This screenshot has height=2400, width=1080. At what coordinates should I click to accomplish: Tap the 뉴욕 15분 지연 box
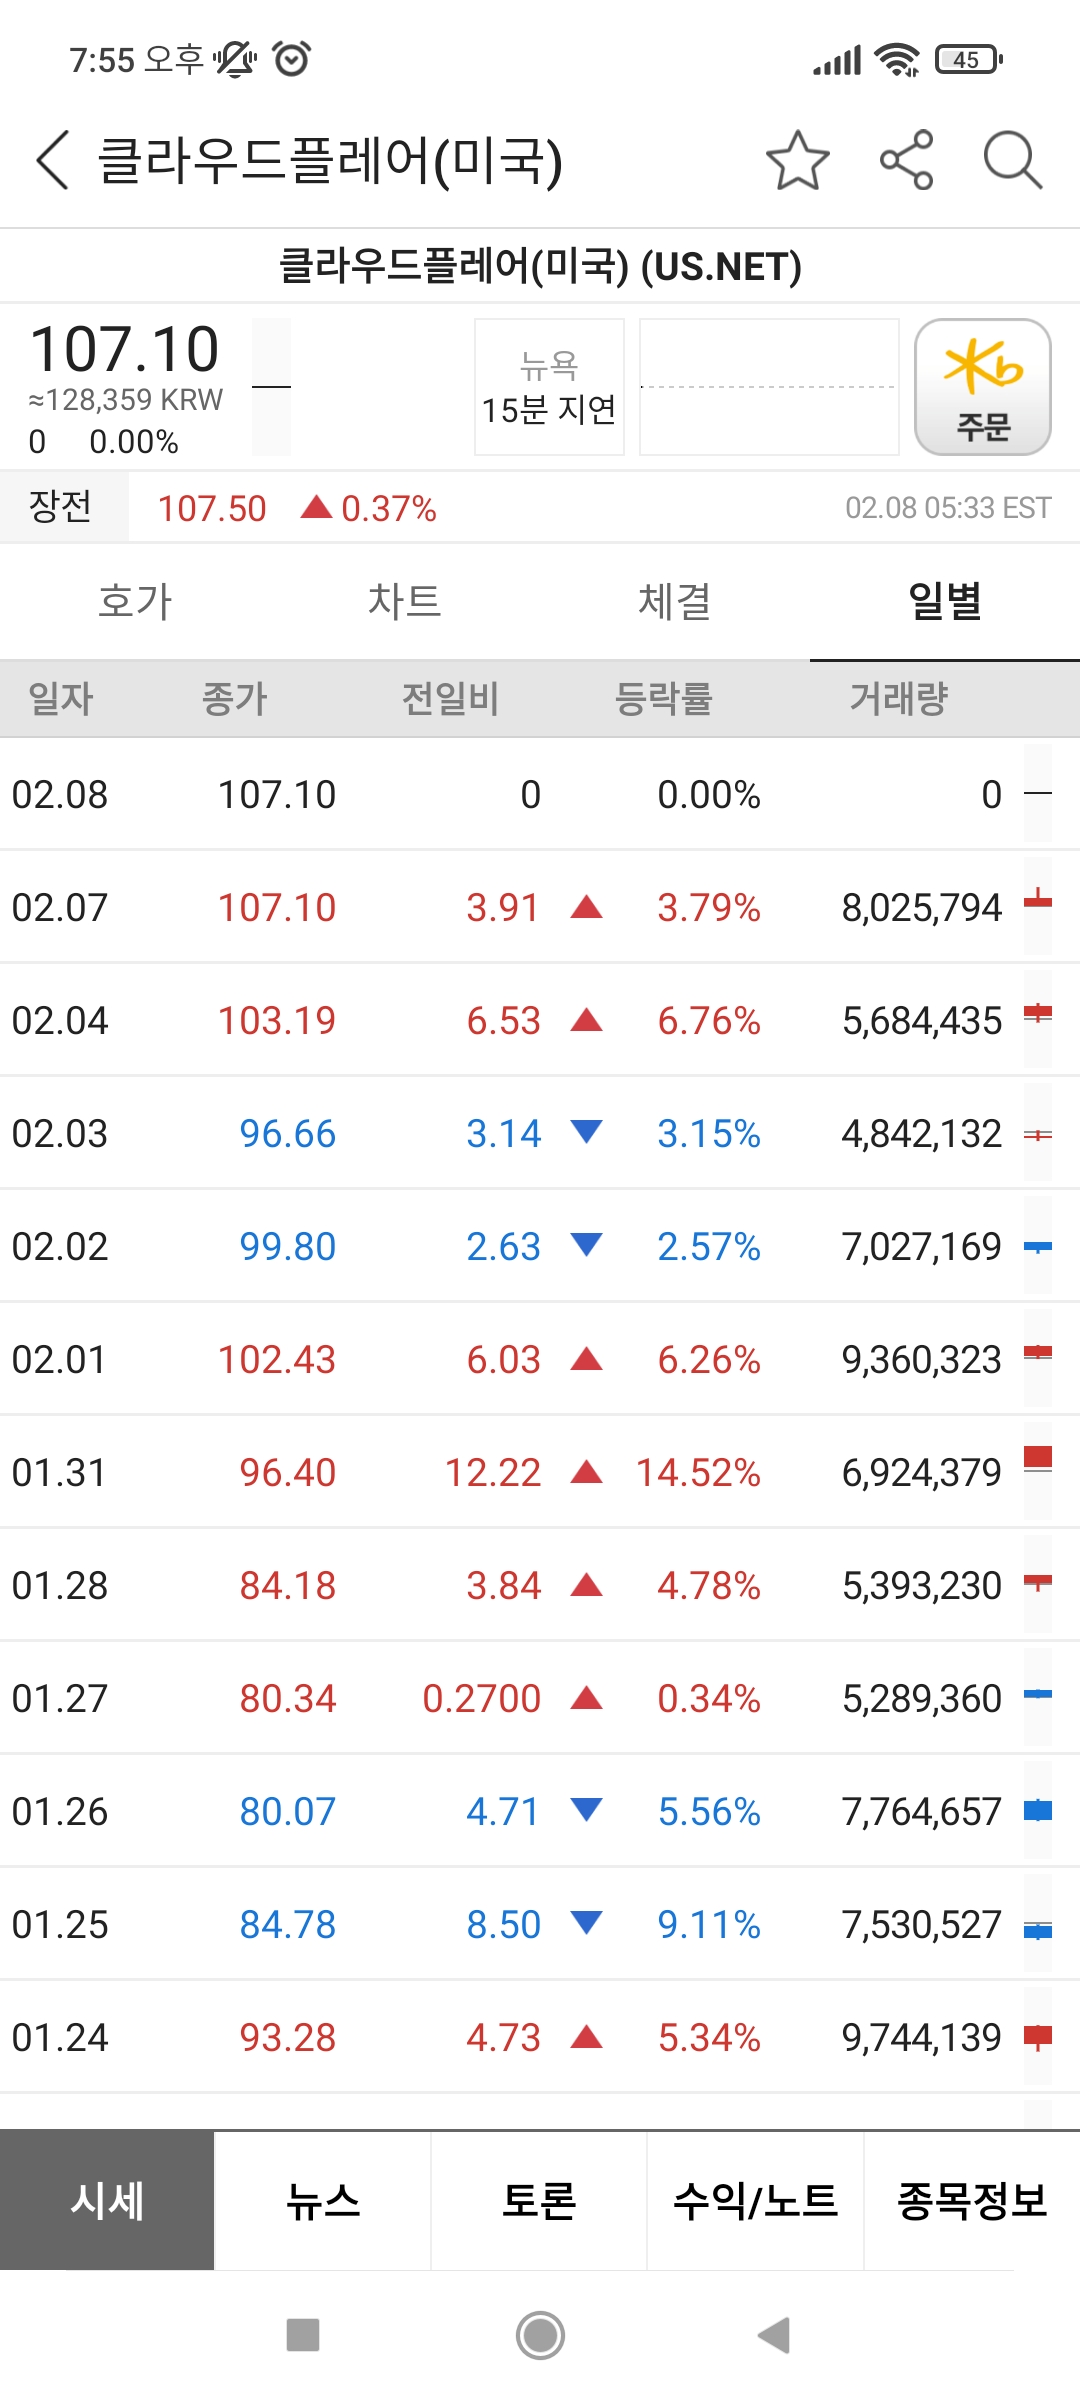[x=549, y=387]
